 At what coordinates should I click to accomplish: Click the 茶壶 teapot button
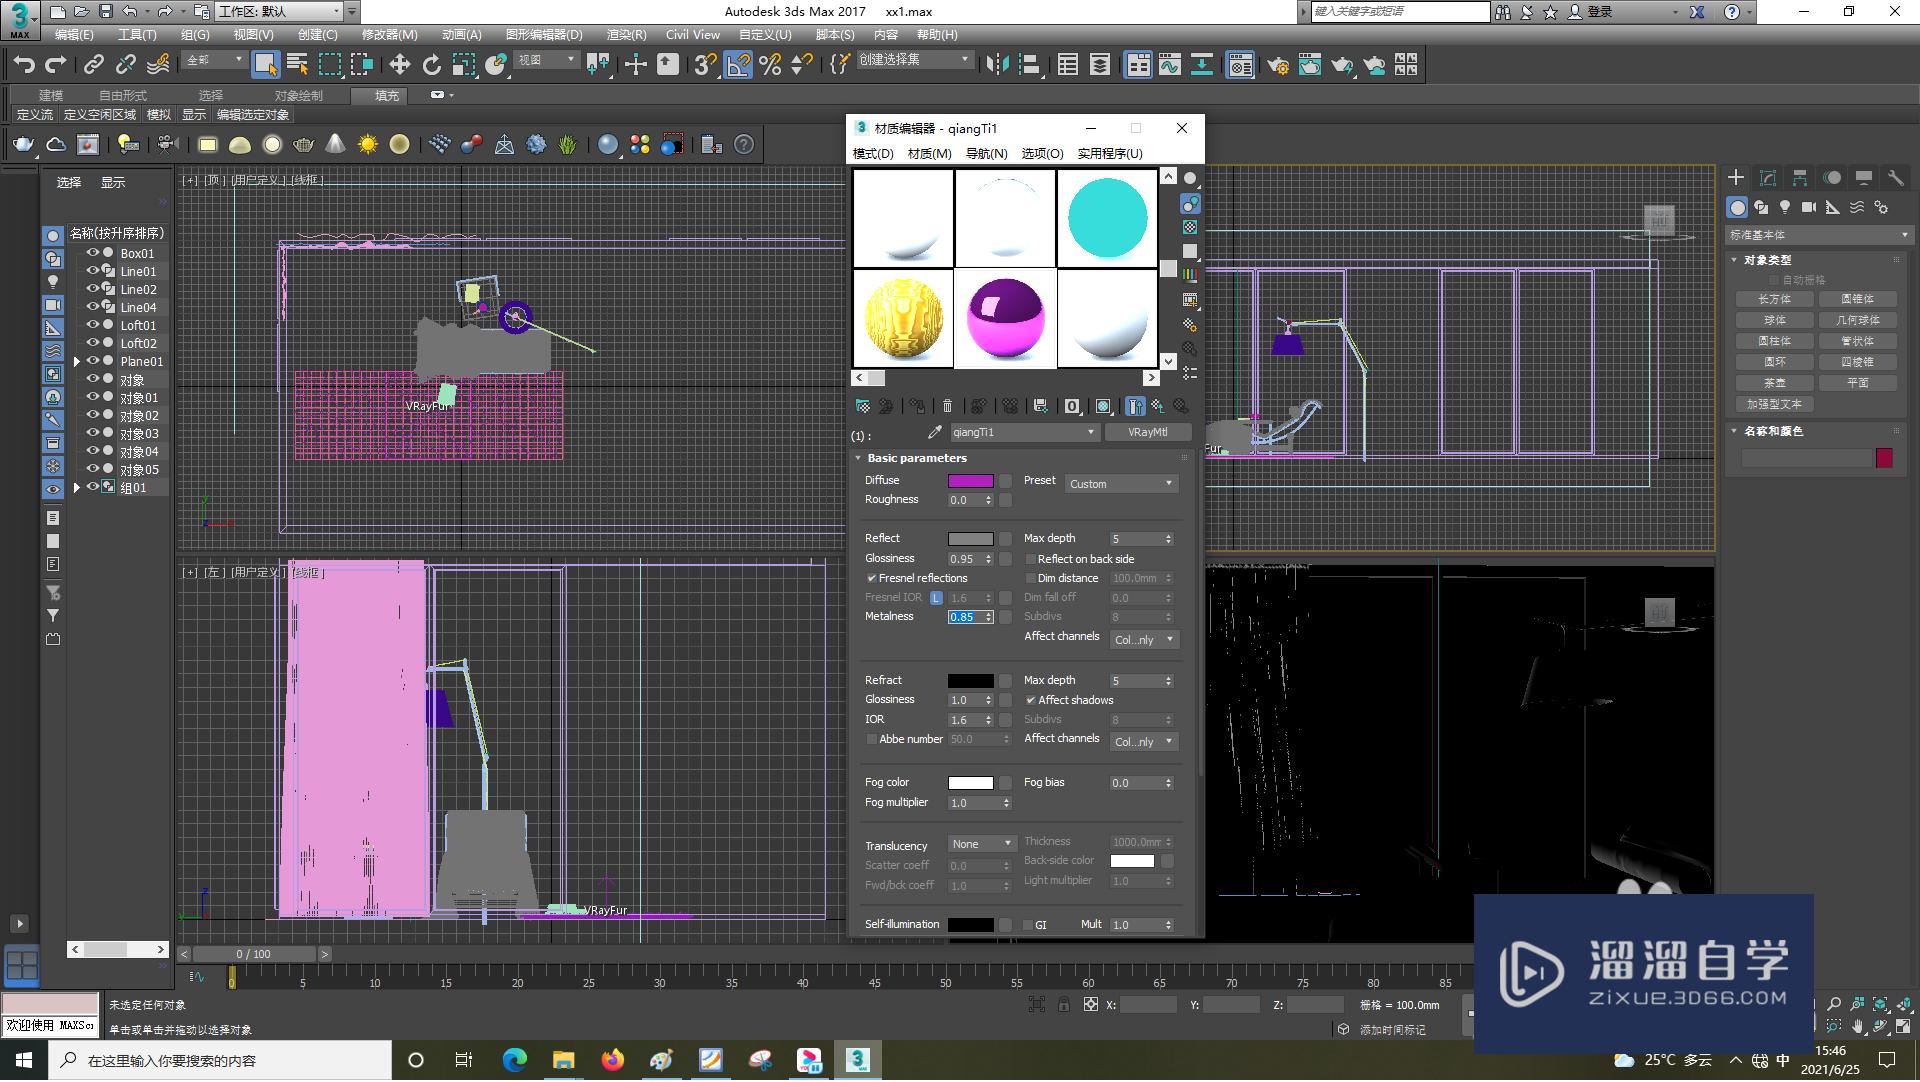[x=1775, y=384]
